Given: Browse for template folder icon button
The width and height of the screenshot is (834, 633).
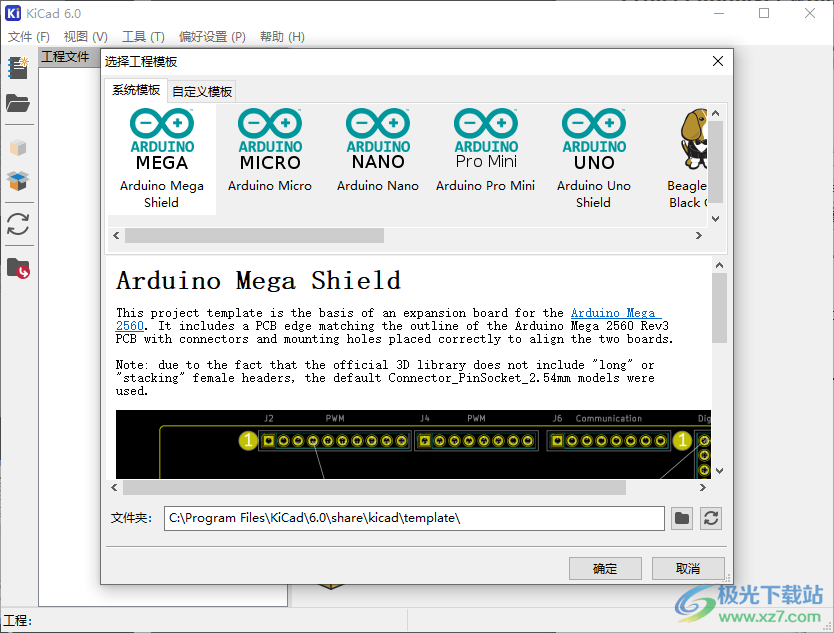Looking at the screenshot, I should pos(681,518).
